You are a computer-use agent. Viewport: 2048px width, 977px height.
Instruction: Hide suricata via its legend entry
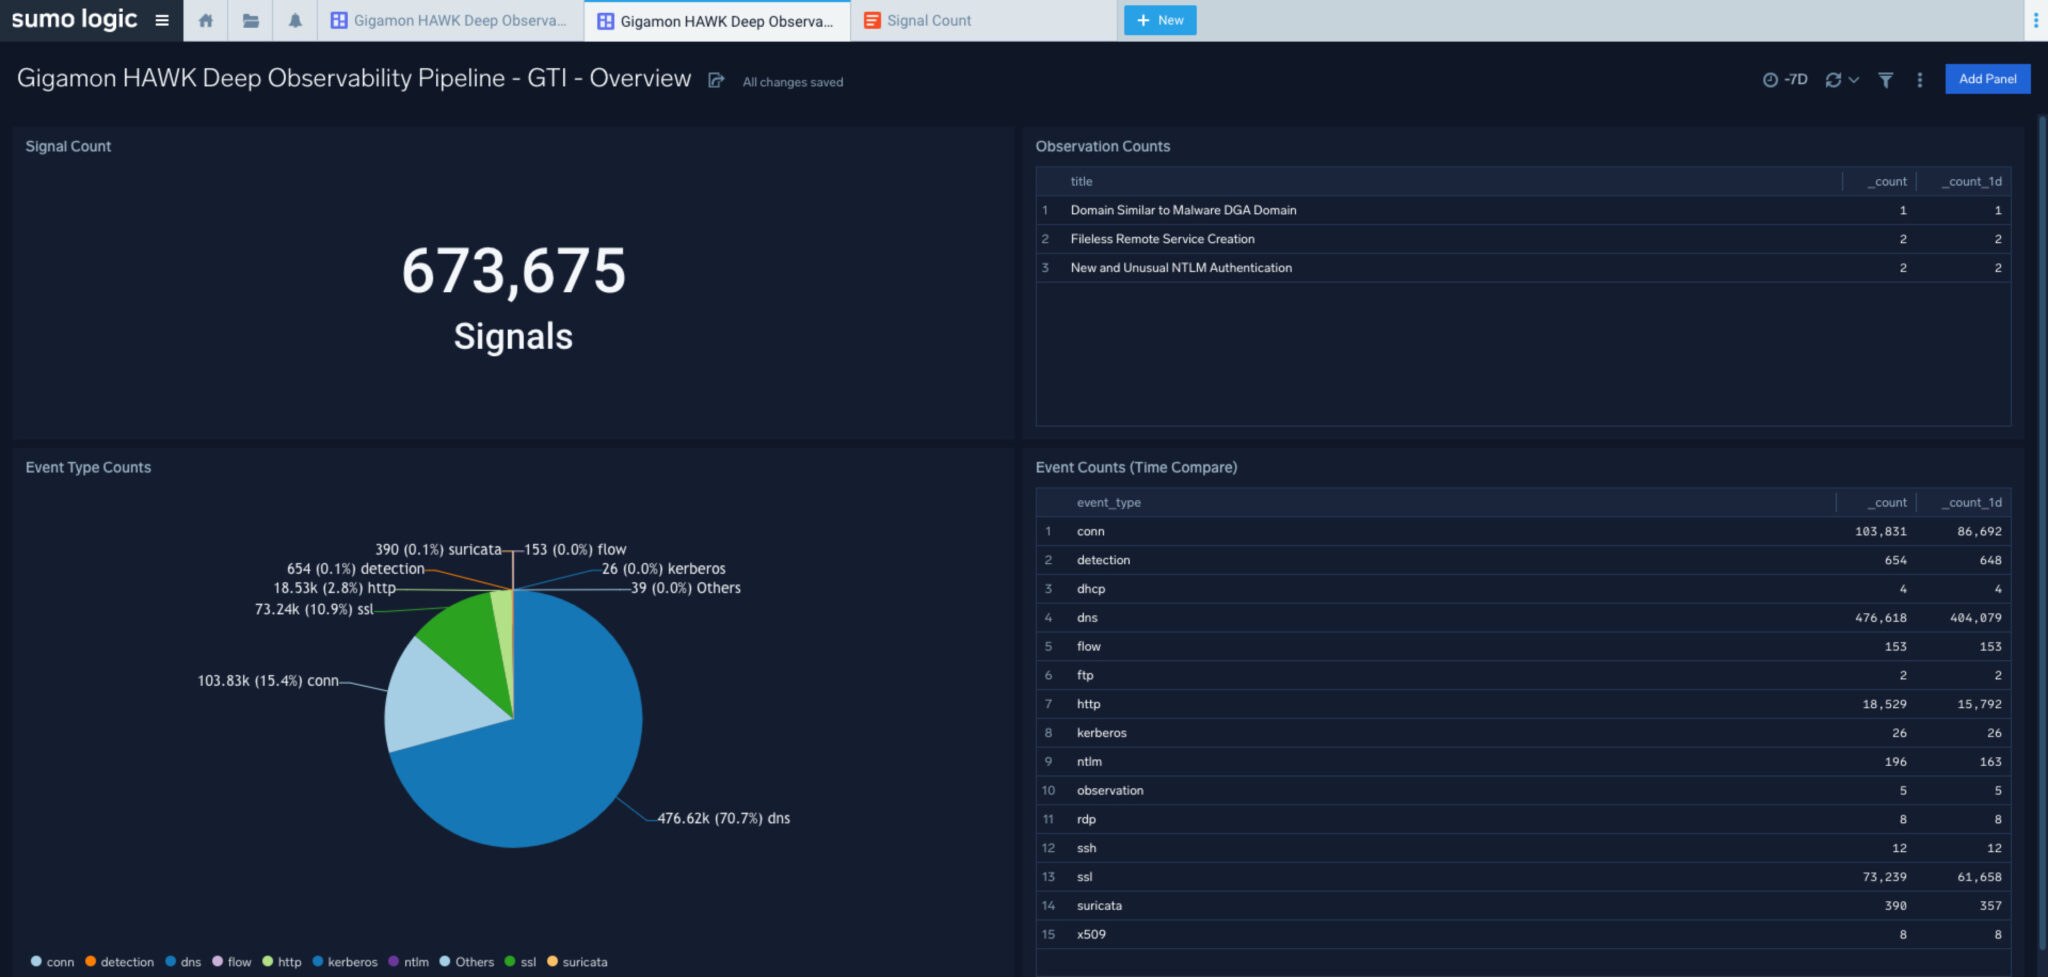(578, 962)
